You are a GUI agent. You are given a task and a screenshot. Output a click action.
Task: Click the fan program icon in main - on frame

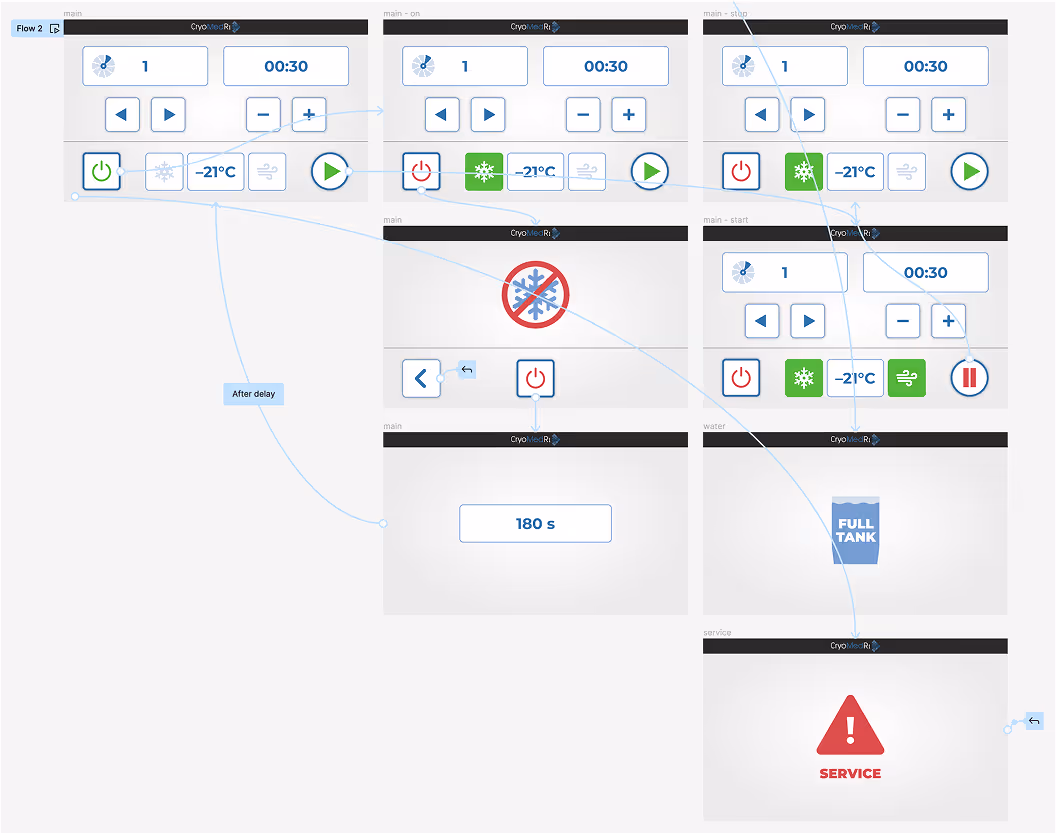click(423, 66)
